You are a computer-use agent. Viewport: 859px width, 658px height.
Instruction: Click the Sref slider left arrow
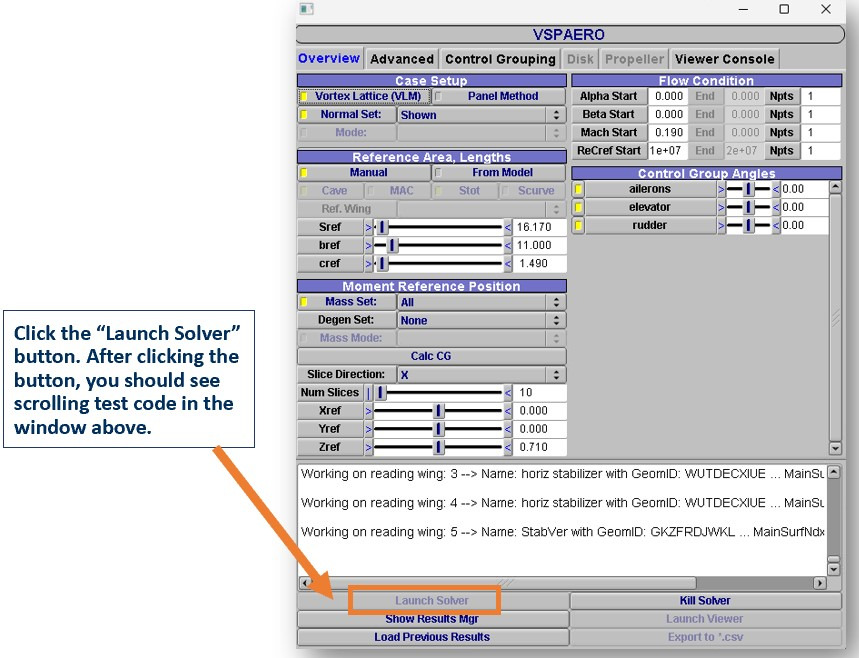tap(368, 227)
